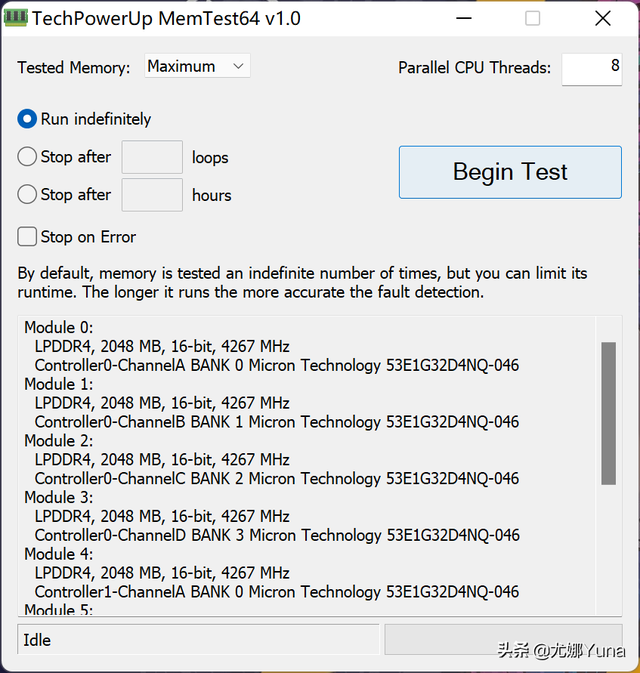Screen dimensions: 640x673
Task: Click the hours count input box
Action: 152,195
